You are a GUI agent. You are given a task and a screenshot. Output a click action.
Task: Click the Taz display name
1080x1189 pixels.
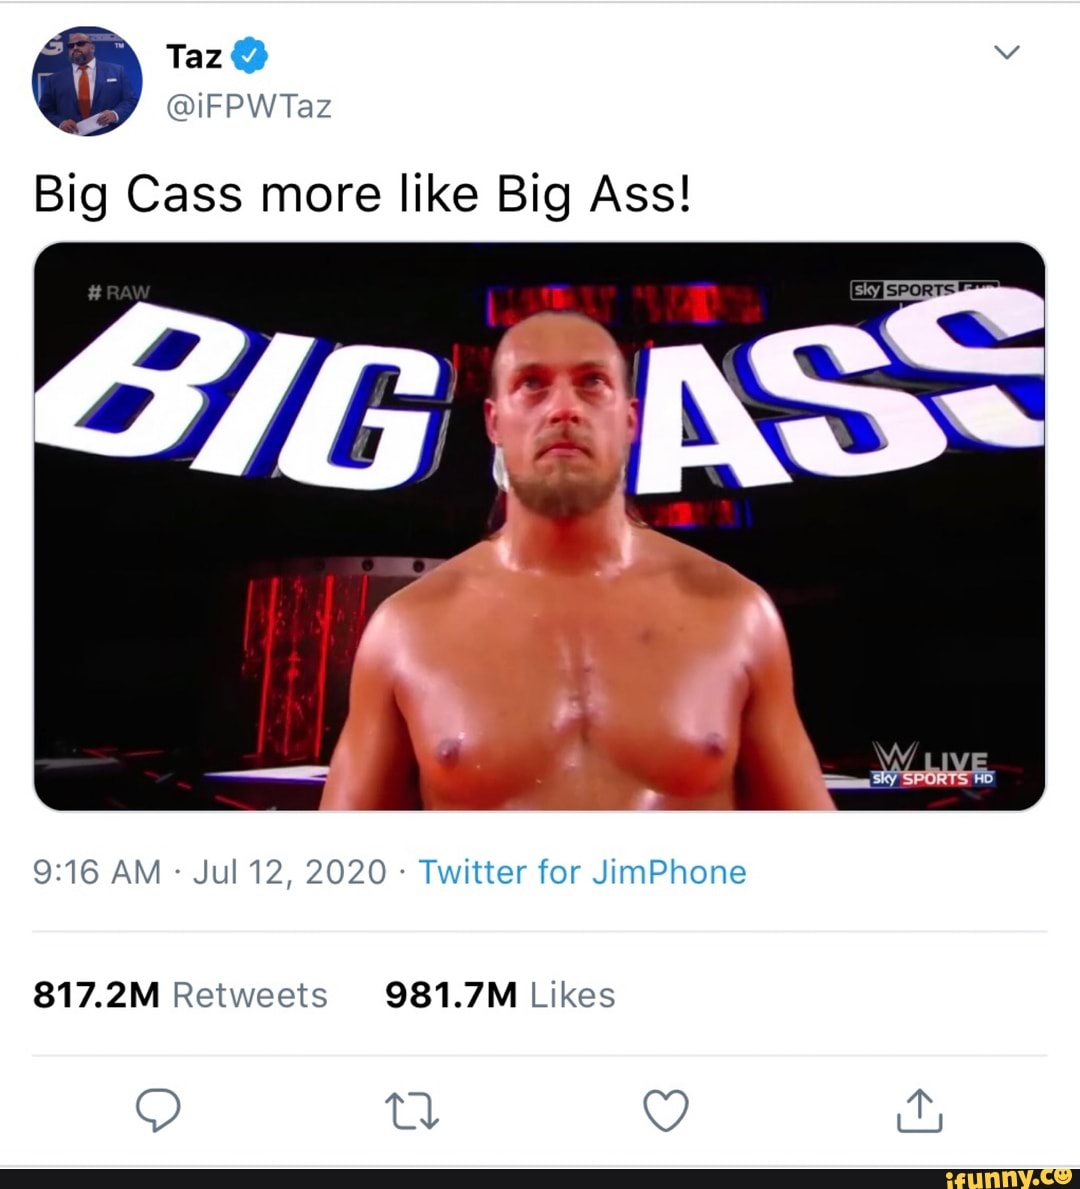(194, 56)
